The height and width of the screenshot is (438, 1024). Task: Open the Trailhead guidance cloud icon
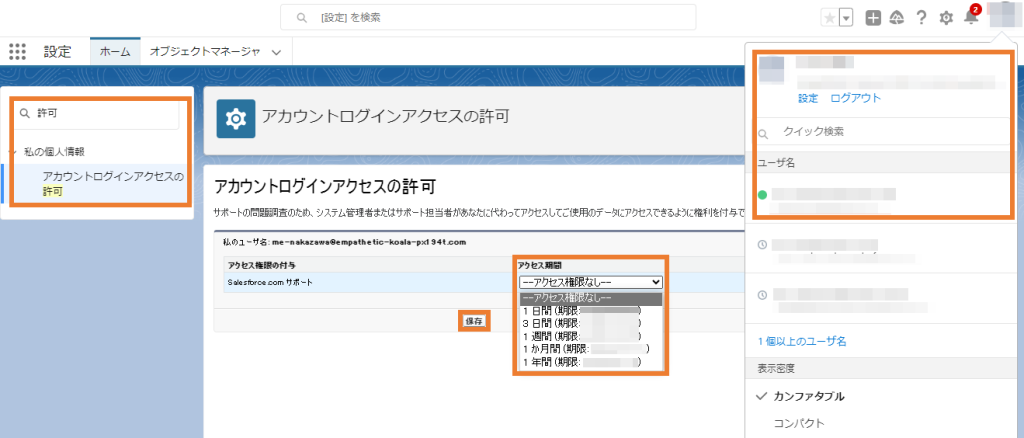point(897,18)
